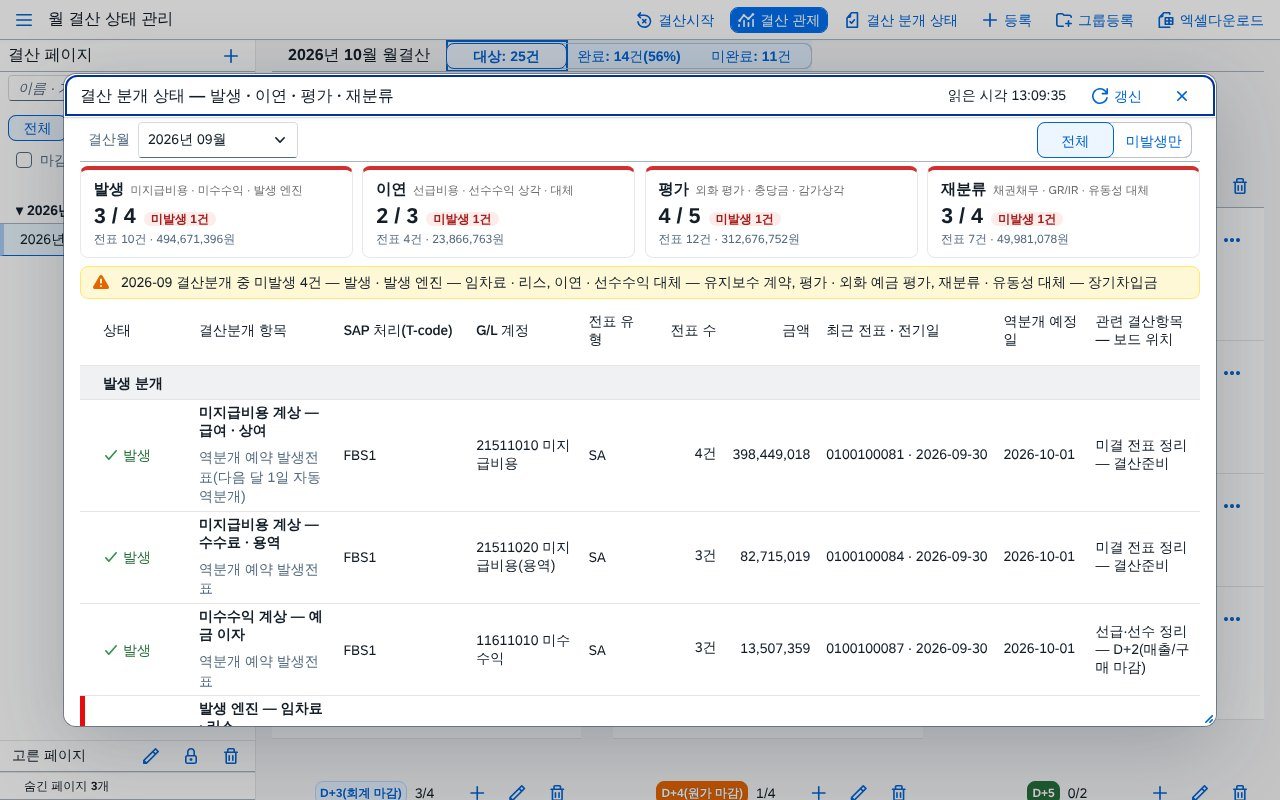Viewport: 1280px width, 800px height.
Task: Click the plus icon for D+3(회계 마감)
Action: point(477,793)
